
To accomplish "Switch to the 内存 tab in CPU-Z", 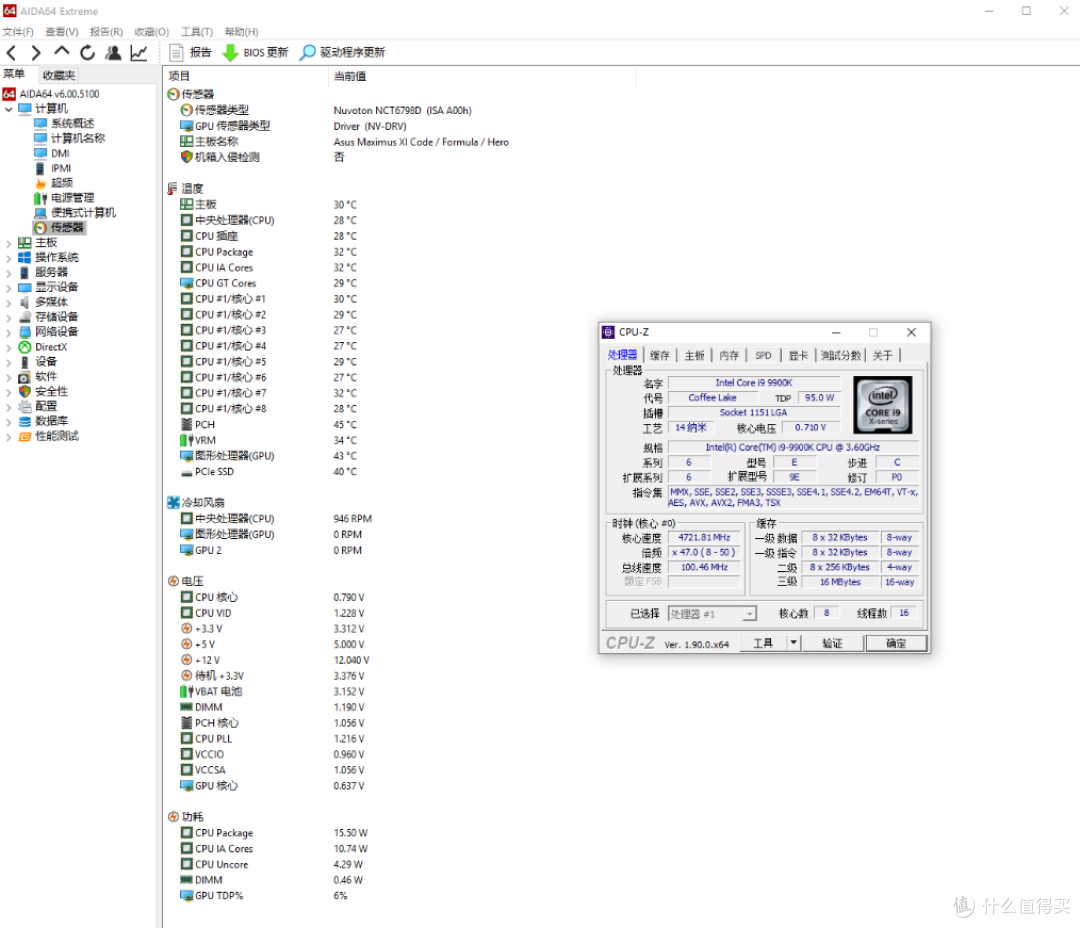I will click(729, 355).
